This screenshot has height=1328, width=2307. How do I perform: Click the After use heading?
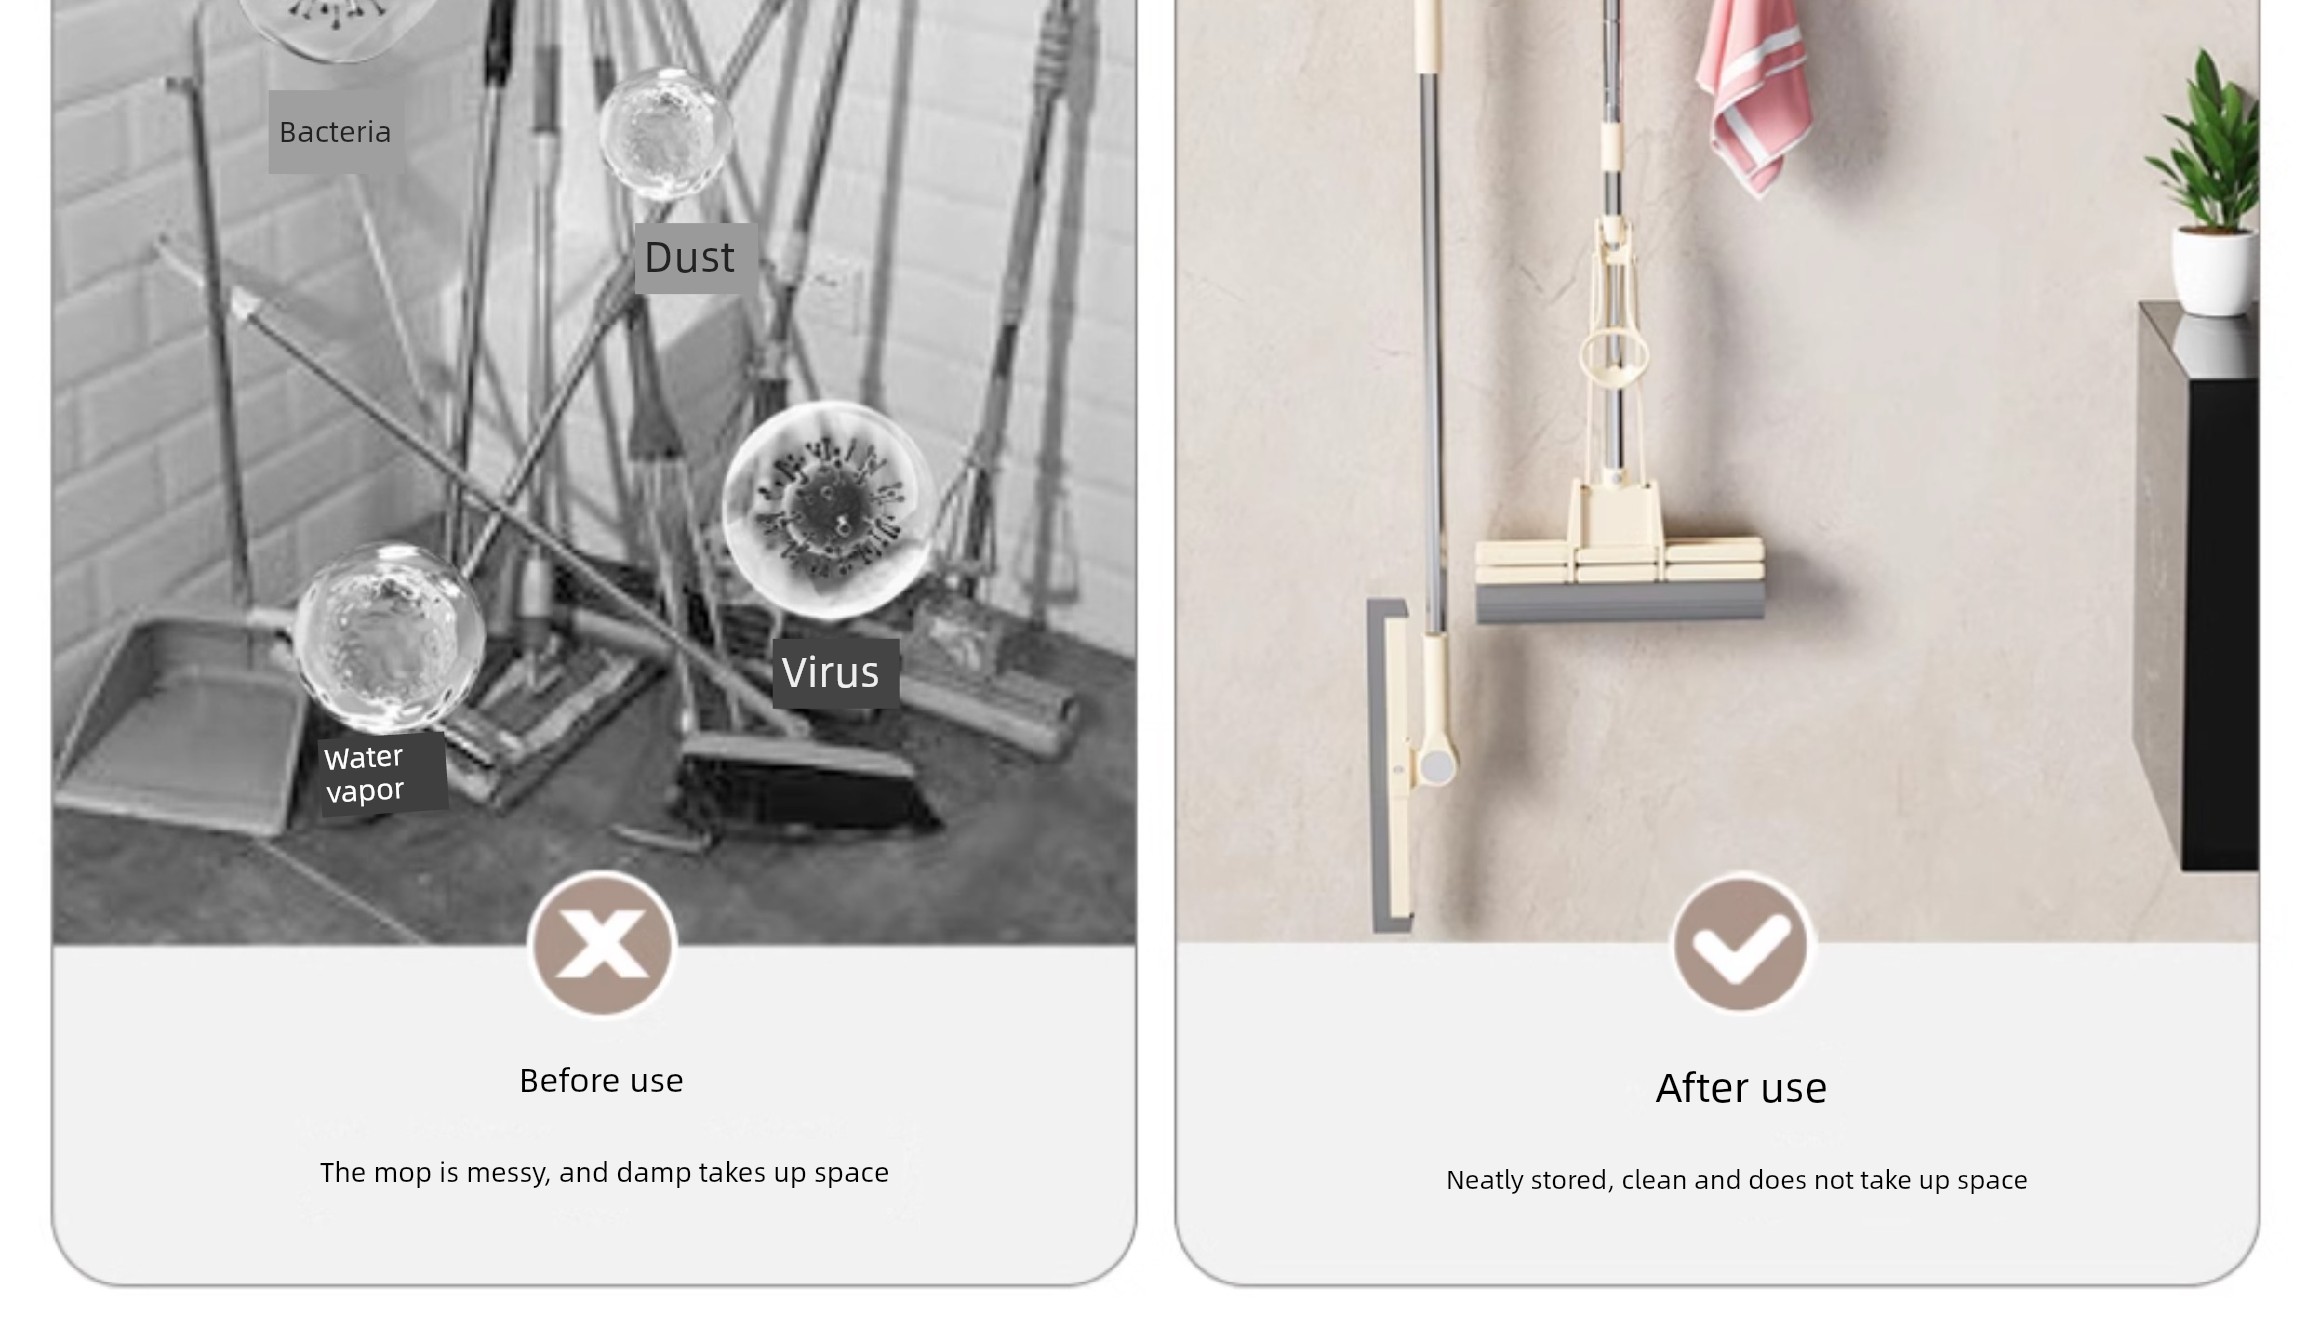click(x=1741, y=1088)
